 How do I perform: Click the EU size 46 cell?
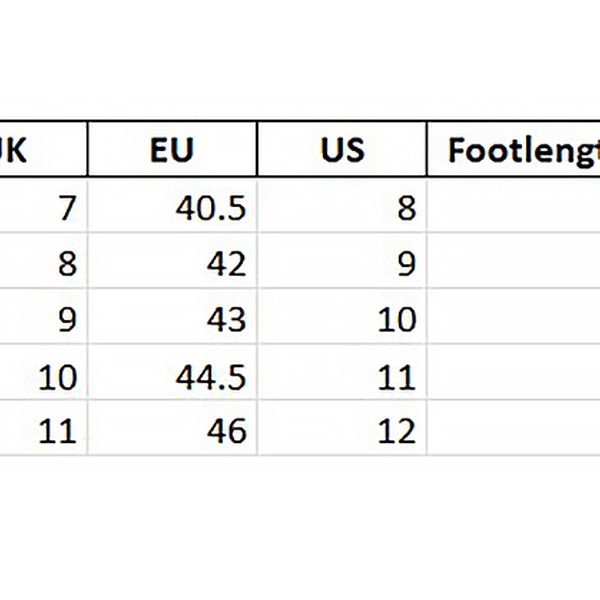tap(172, 430)
